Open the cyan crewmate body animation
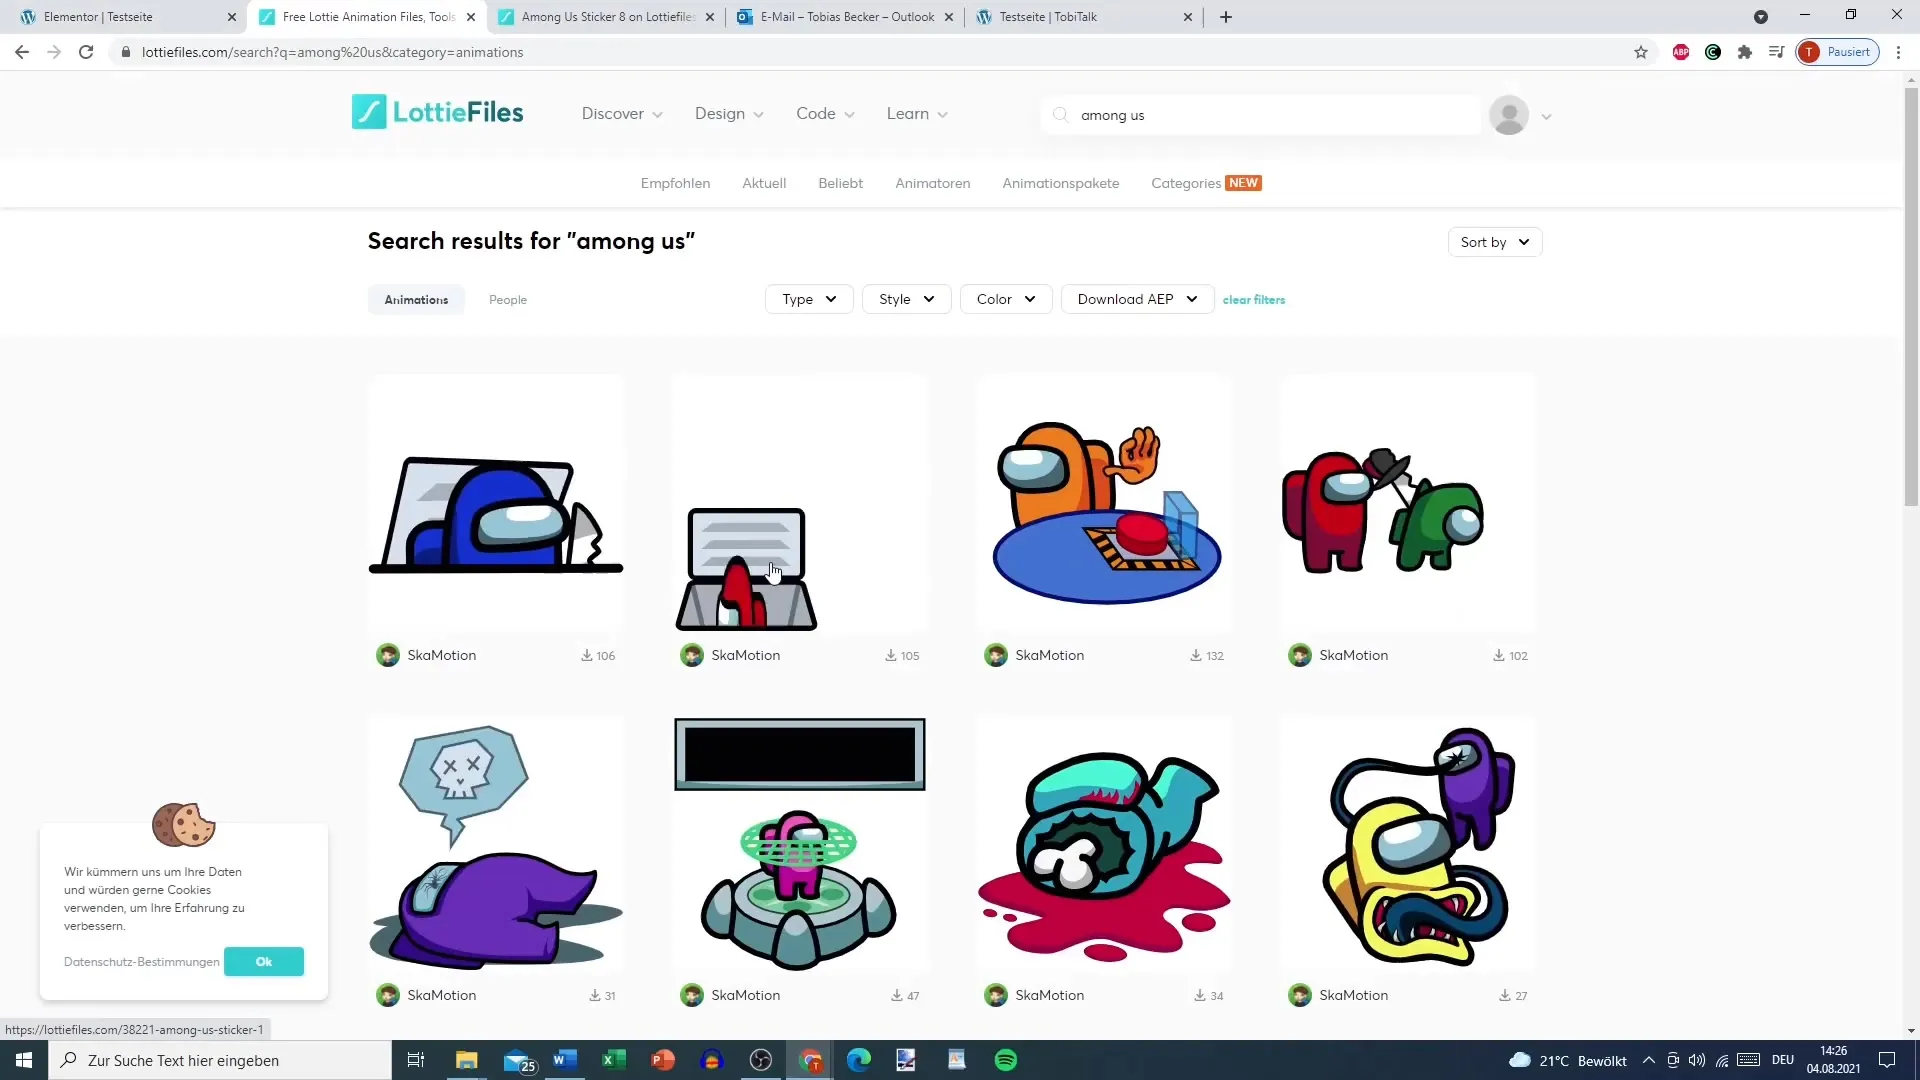 tap(1104, 844)
